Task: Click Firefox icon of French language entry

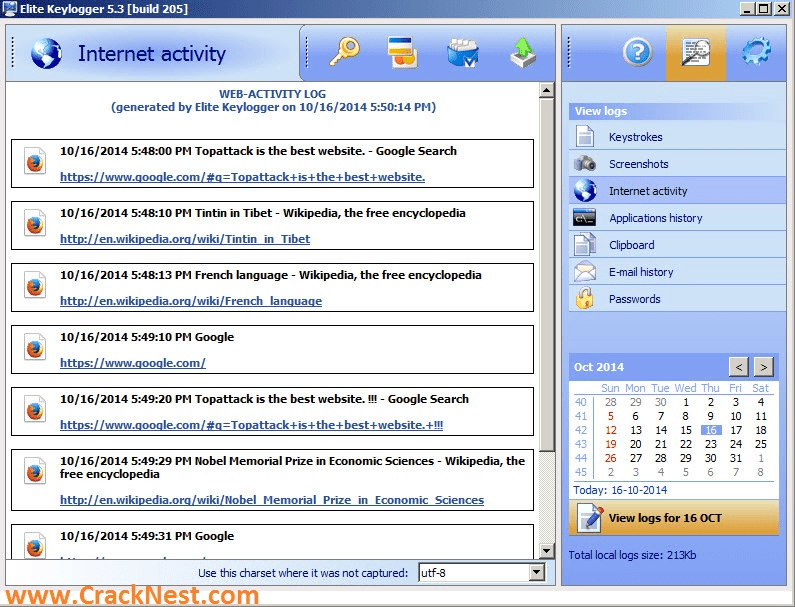Action: 35,285
